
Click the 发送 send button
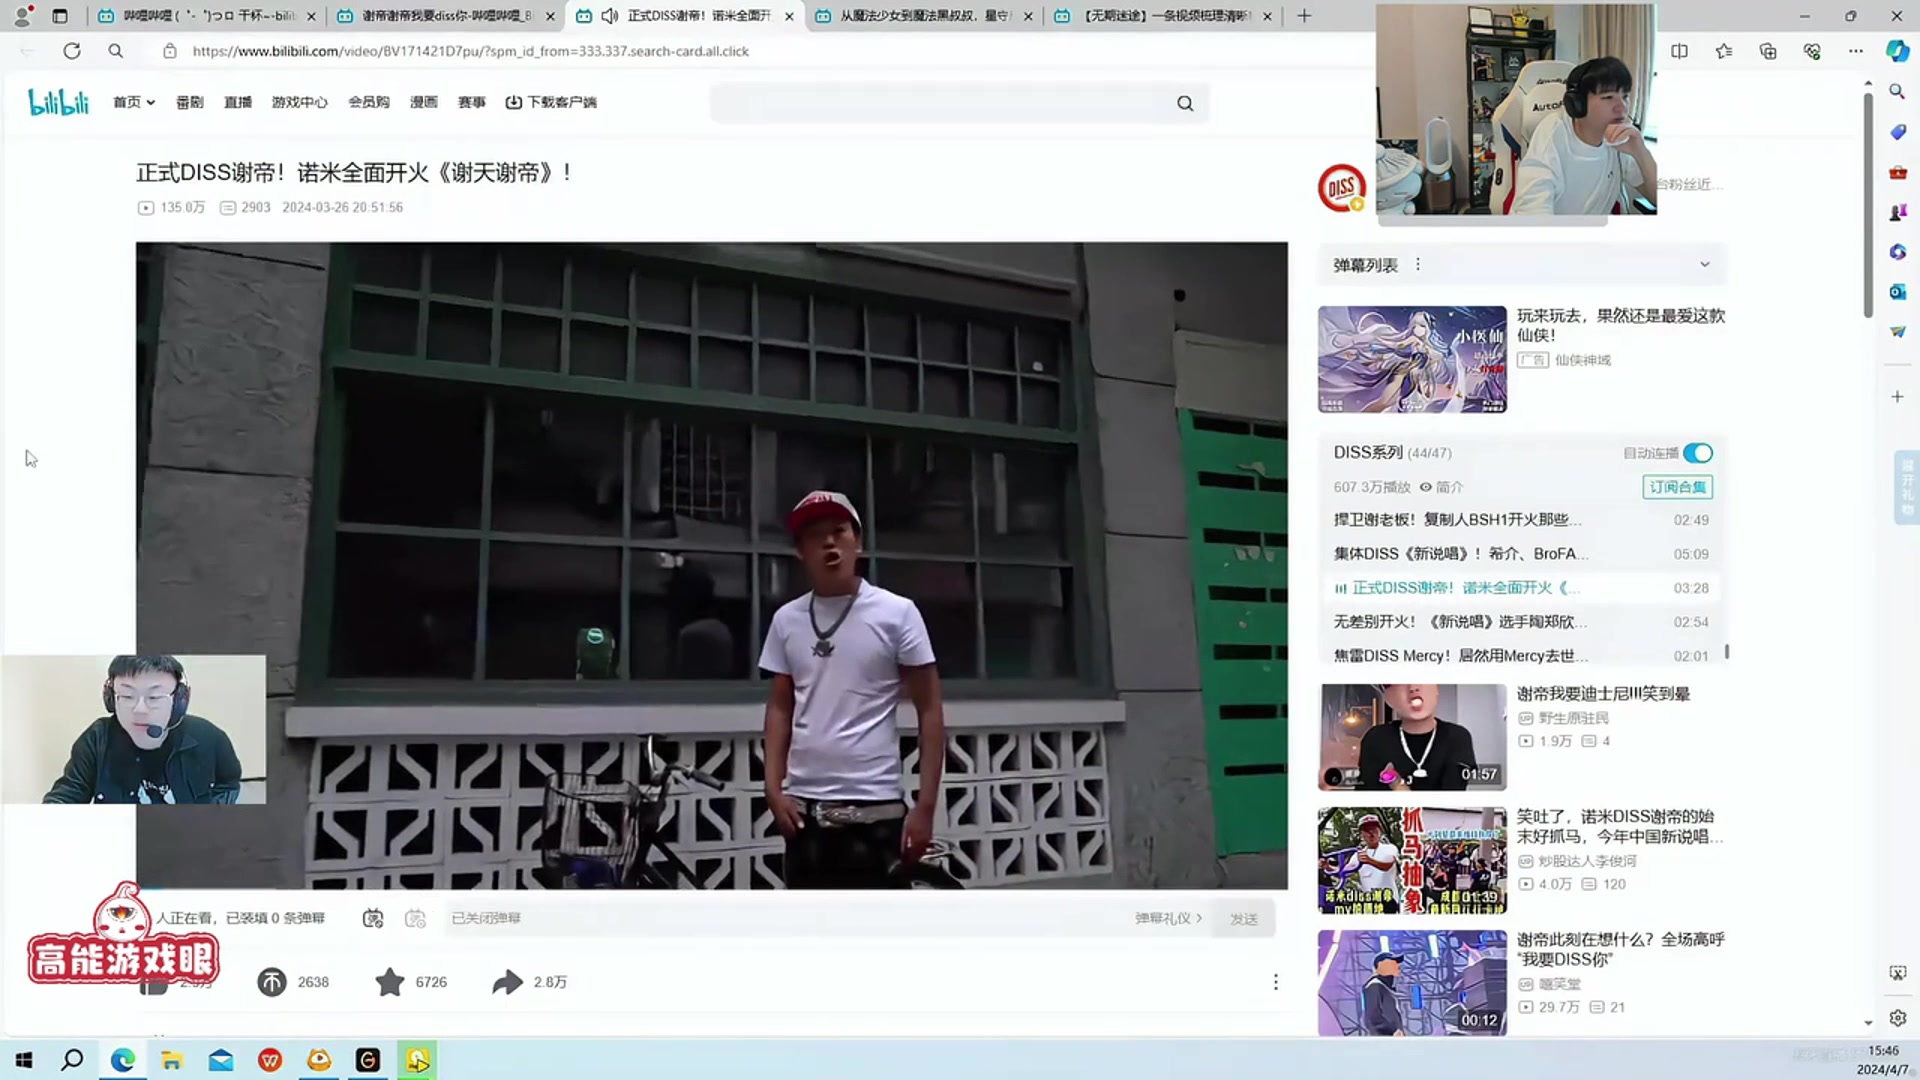point(1243,918)
